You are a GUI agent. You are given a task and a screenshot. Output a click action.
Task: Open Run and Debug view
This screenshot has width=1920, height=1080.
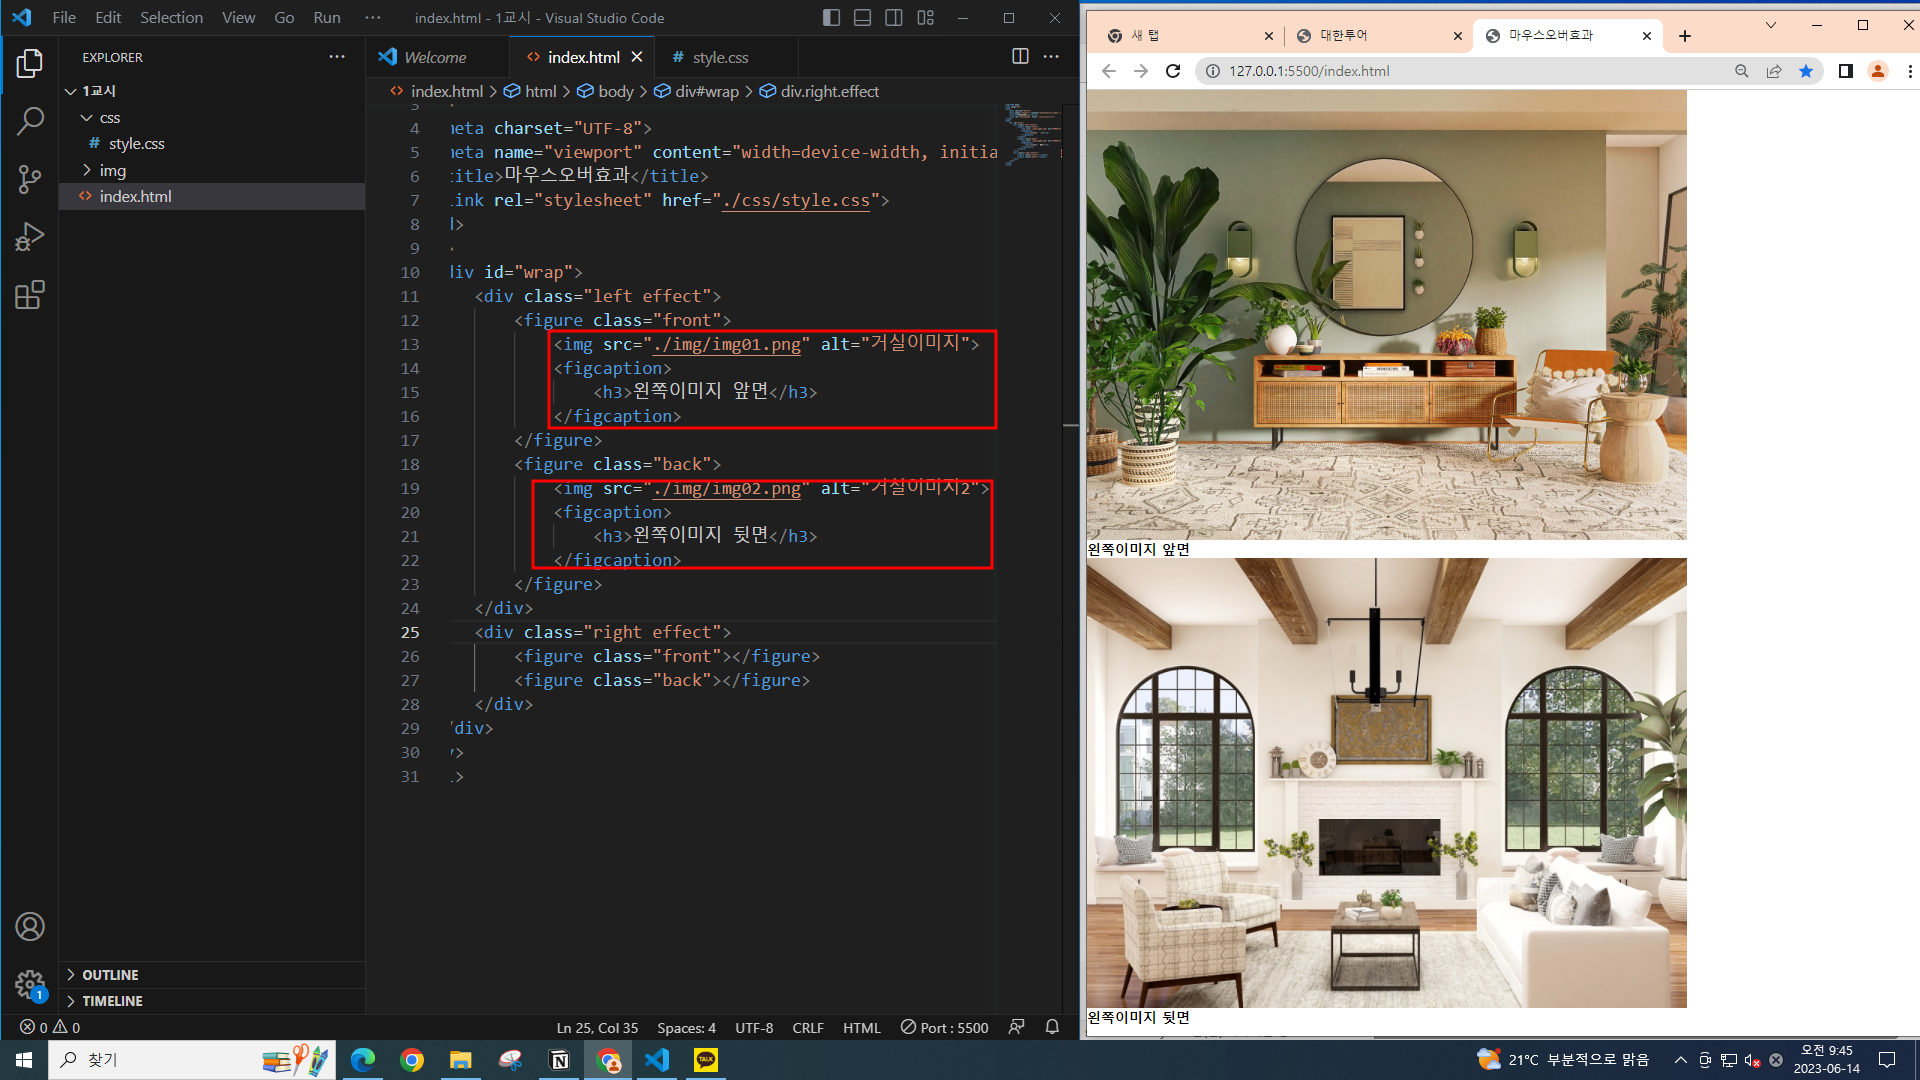click(30, 237)
